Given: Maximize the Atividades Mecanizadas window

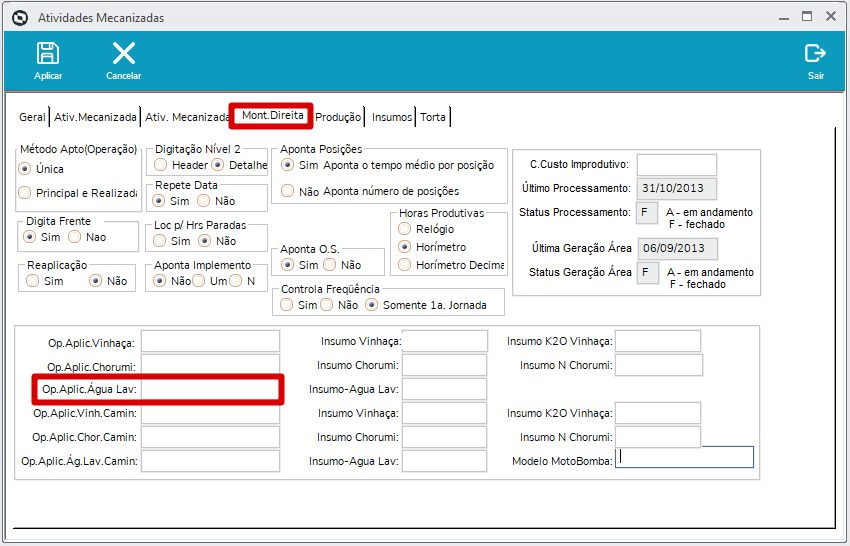Looking at the screenshot, I should point(807,16).
